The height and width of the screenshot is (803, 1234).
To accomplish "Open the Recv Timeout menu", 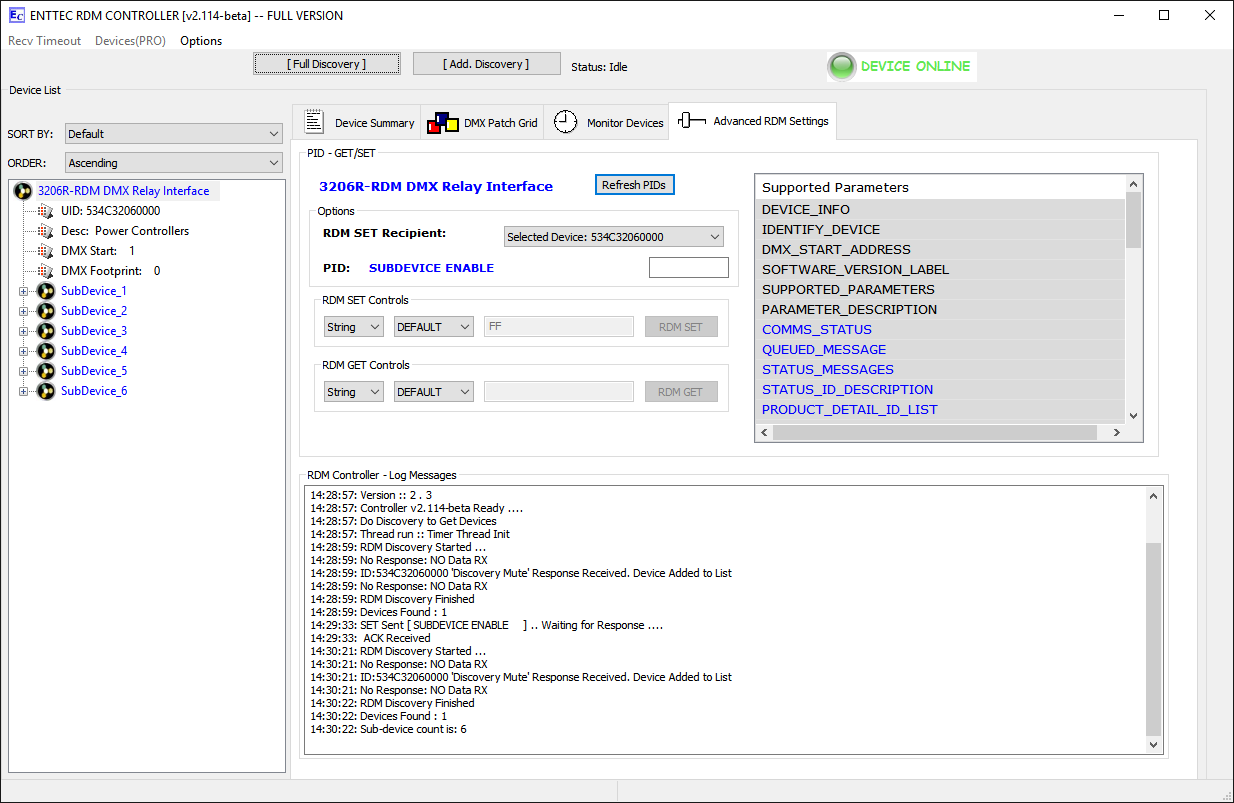I will pos(44,41).
